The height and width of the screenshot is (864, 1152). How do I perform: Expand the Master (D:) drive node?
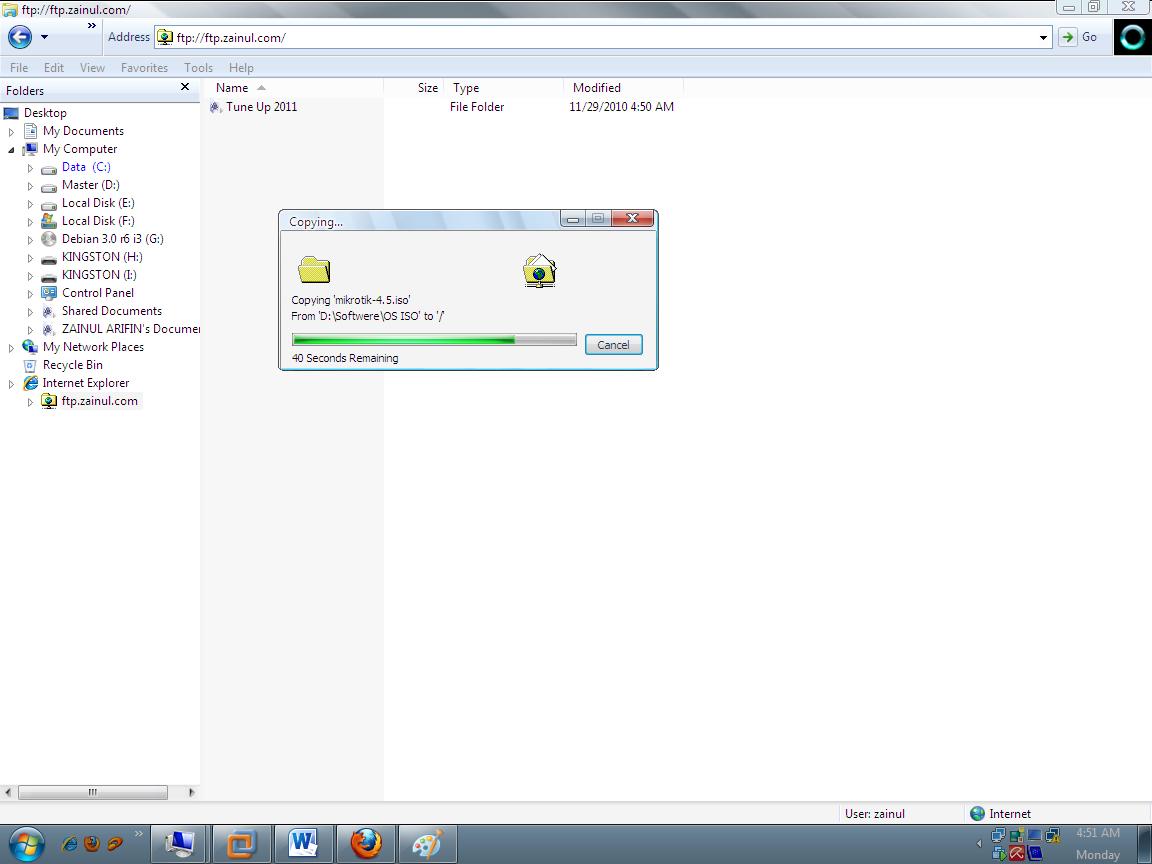[x=30, y=187]
